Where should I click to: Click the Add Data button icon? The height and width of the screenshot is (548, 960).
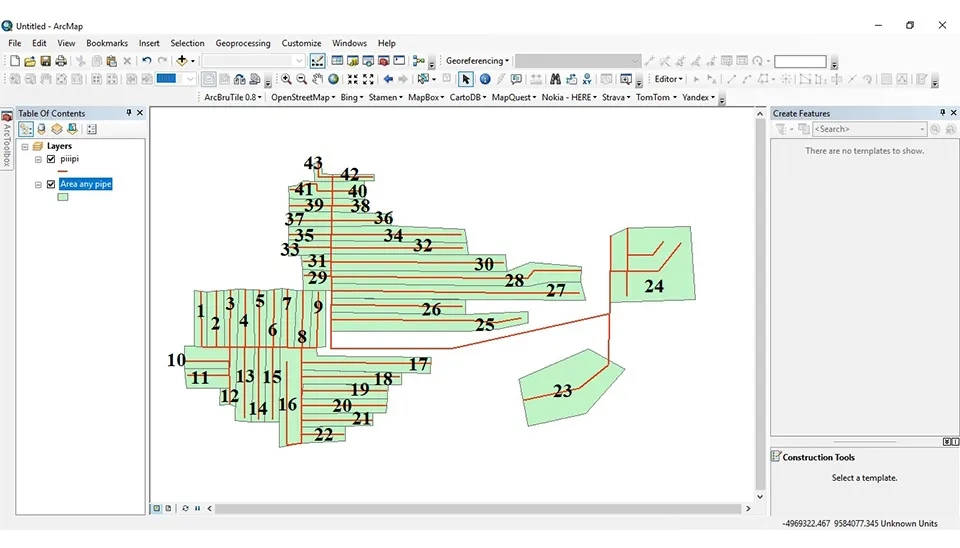point(183,61)
